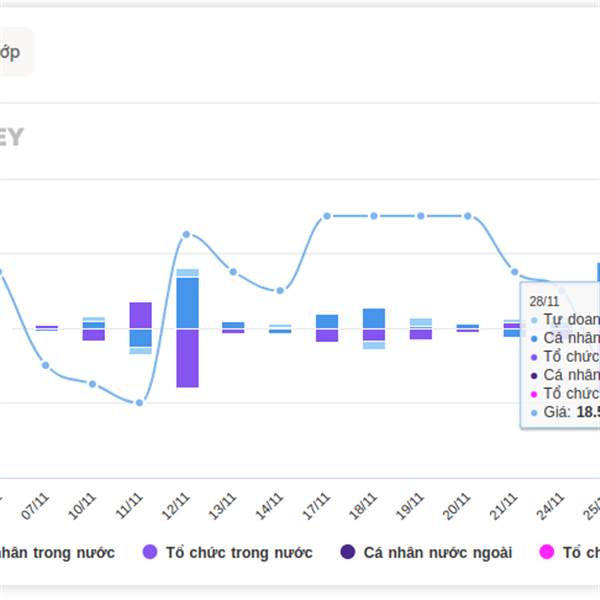Viewport: 600px width, 600px height.
Task: Click the purple Tổ chức trong nước legend dot
Action: pyautogui.click(x=151, y=552)
